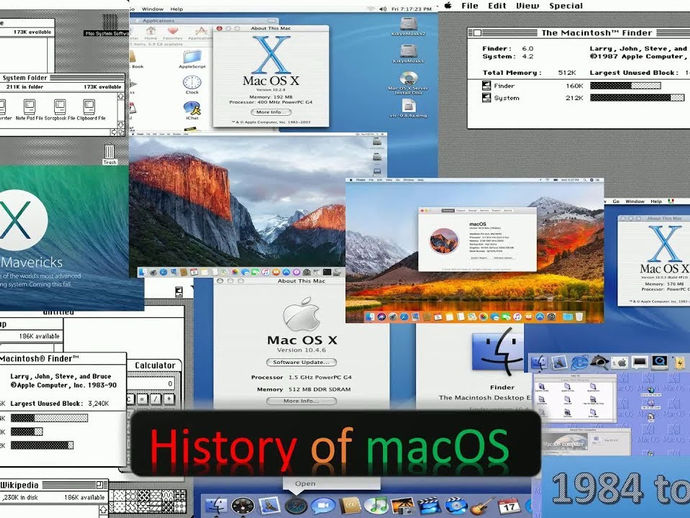
Task: Open Help menu in Mac OS X 10.2 menubar
Action: [176, 9]
